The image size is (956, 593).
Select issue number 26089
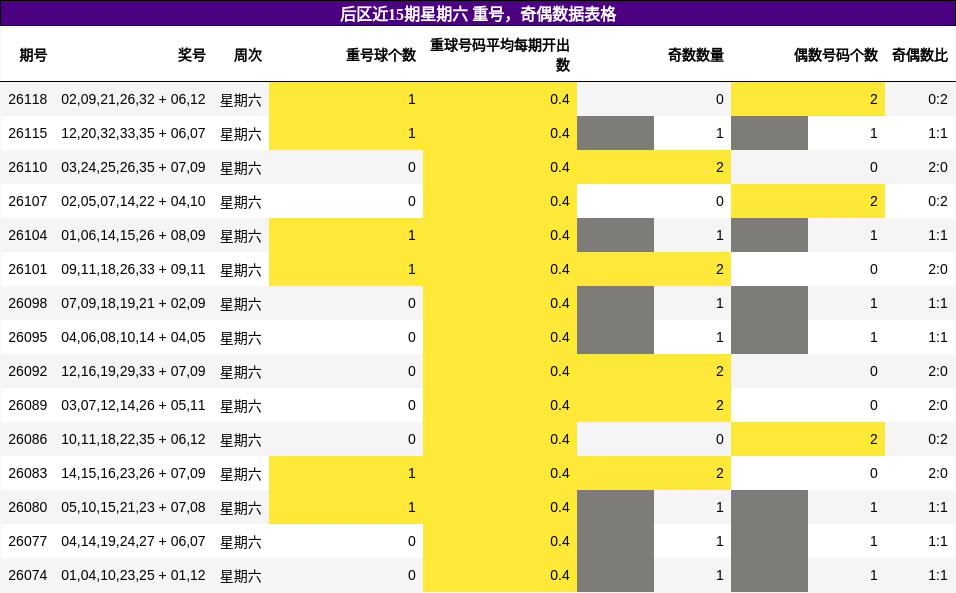pyautogui.click(x=27, y=405)
